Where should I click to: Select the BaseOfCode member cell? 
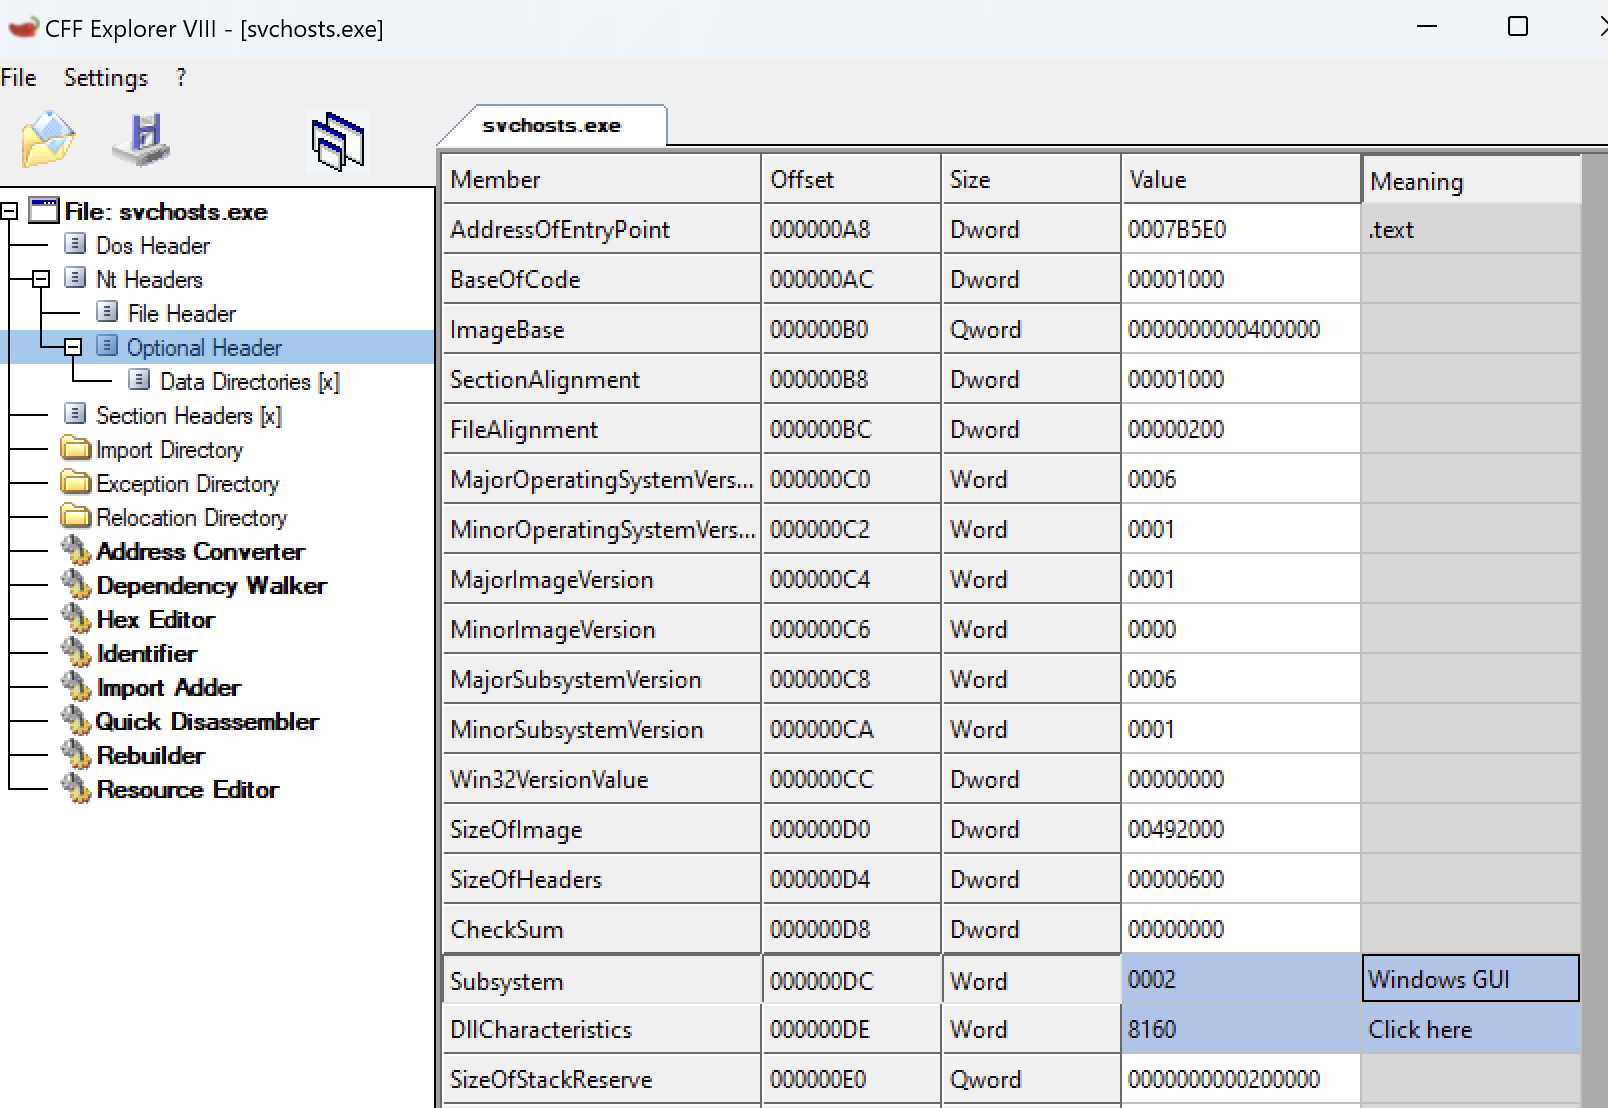point(600,279)
